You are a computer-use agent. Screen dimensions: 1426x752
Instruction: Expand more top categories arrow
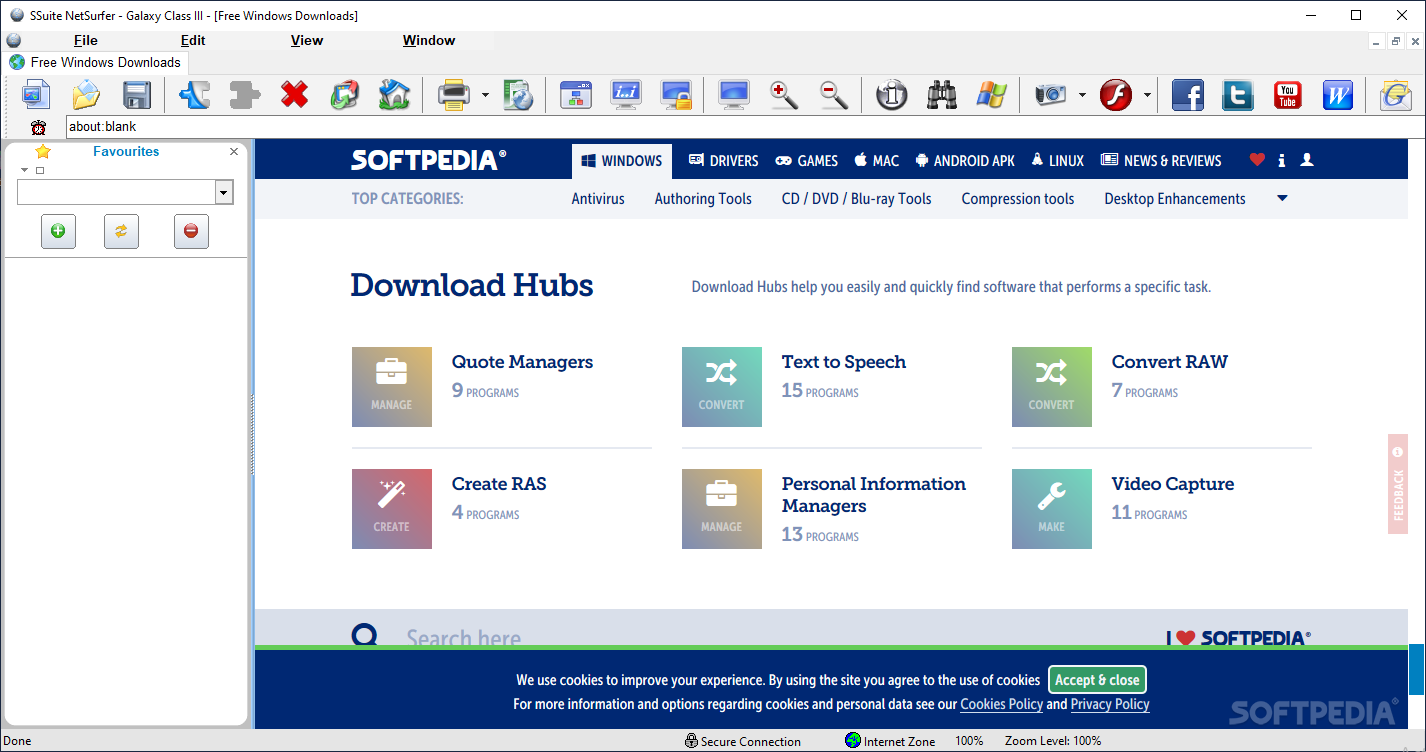(1282, 199)
